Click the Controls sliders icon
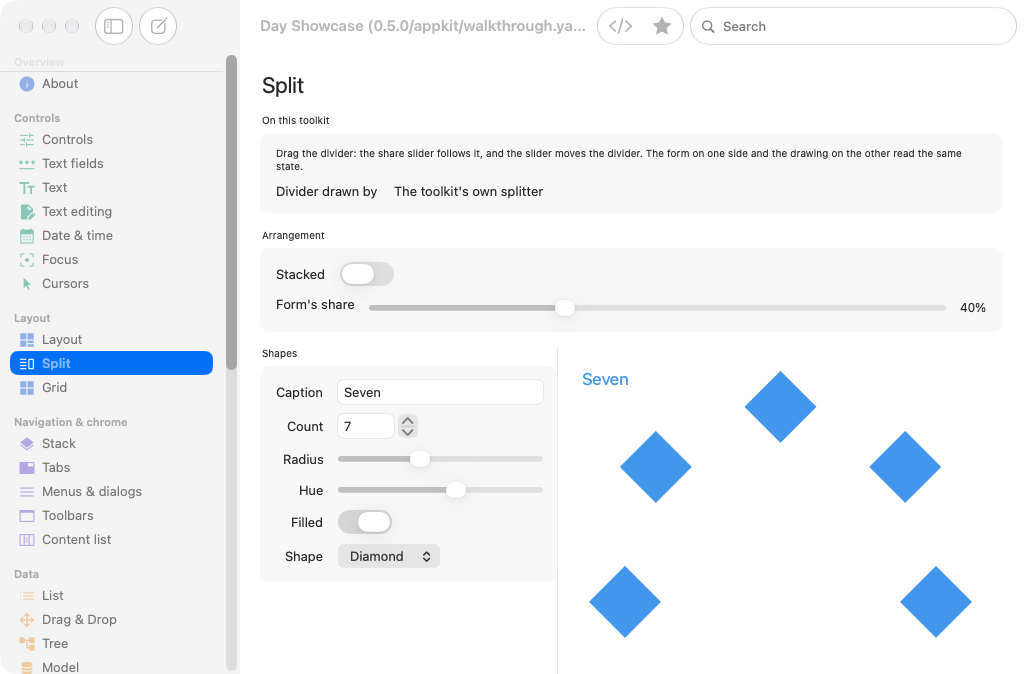The width and height of the screenshot is (1024, 674). [x=27, y=140]
